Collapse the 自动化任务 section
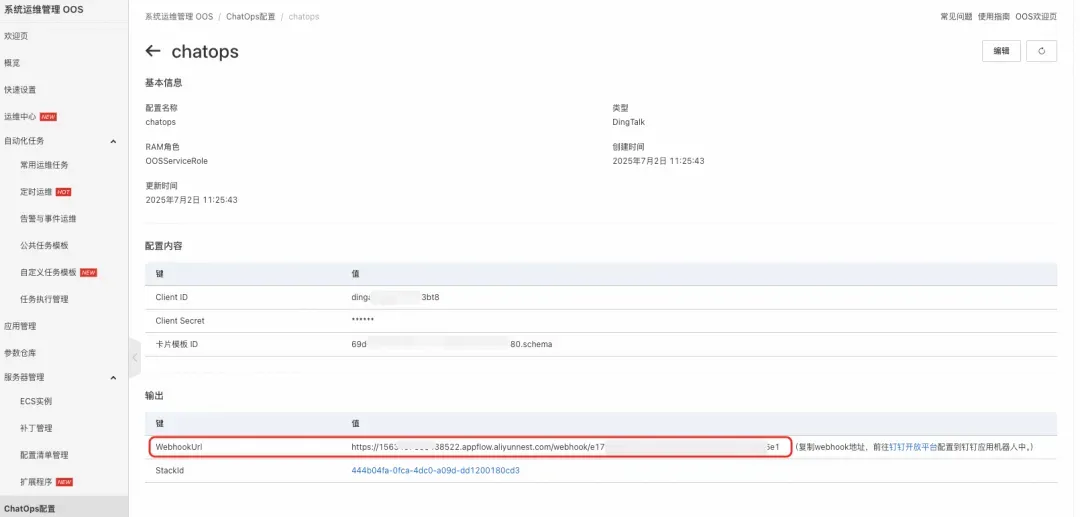 (x=113, y=141)
